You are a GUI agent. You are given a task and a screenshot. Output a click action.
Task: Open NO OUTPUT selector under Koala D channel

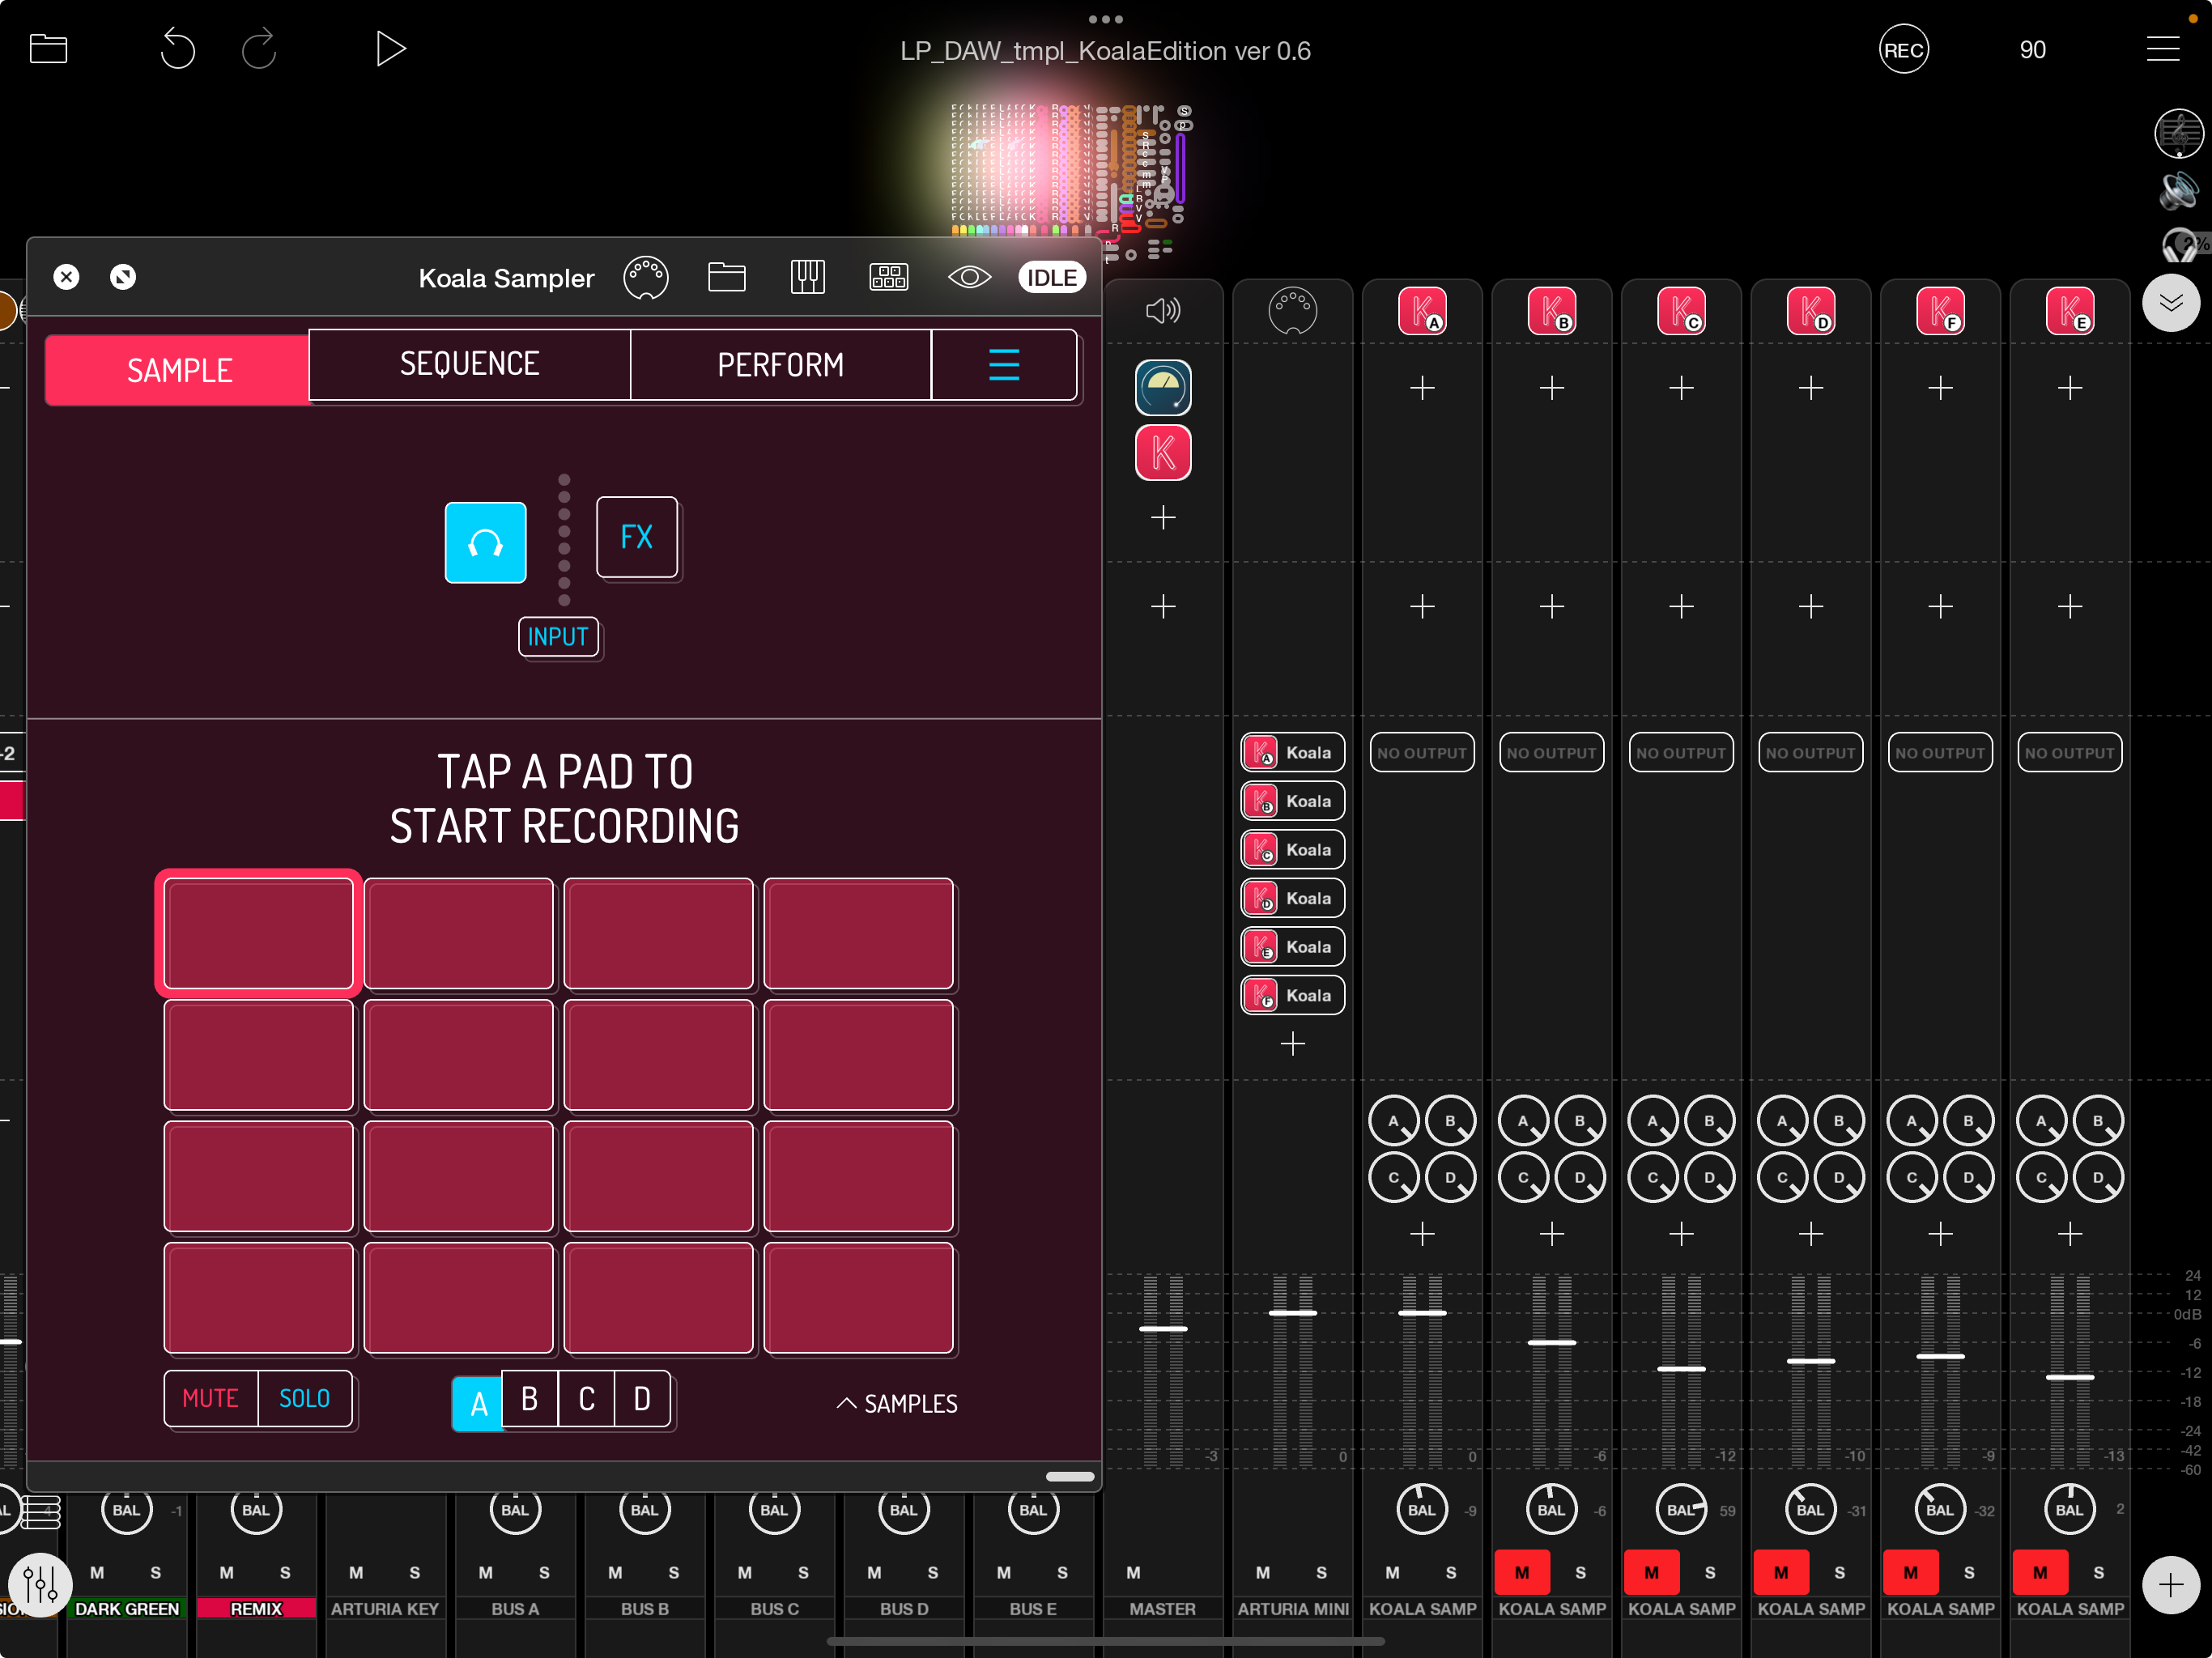[1810, 752]
